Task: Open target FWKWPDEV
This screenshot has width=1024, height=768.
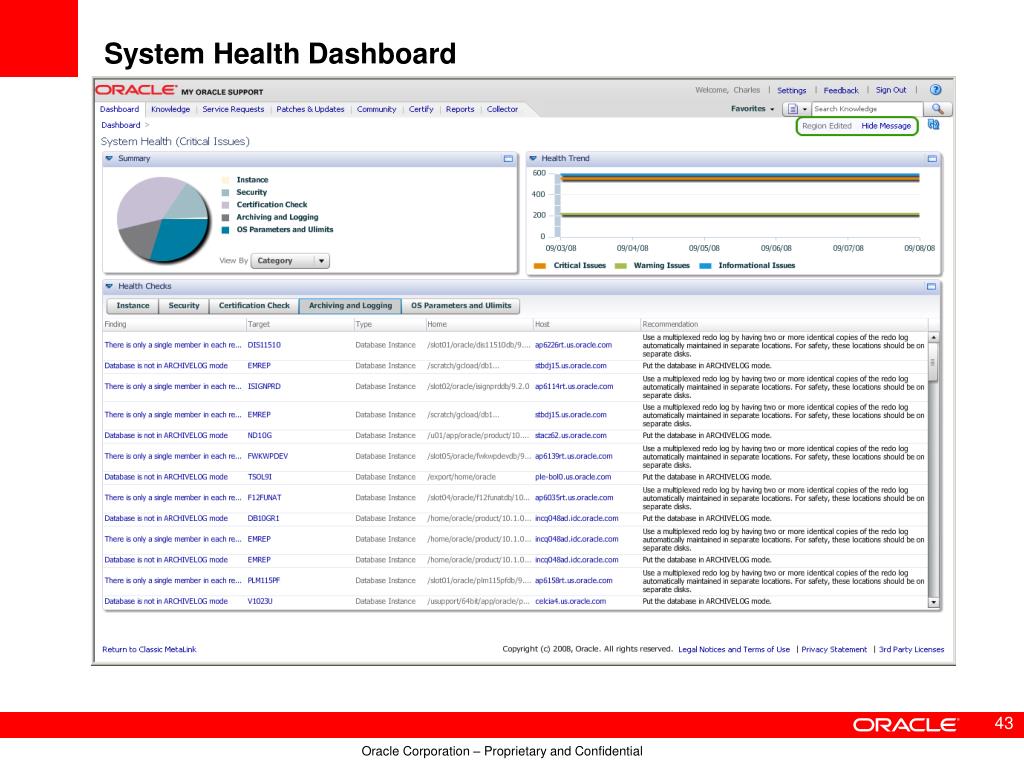Action: (x=268, y=456)
